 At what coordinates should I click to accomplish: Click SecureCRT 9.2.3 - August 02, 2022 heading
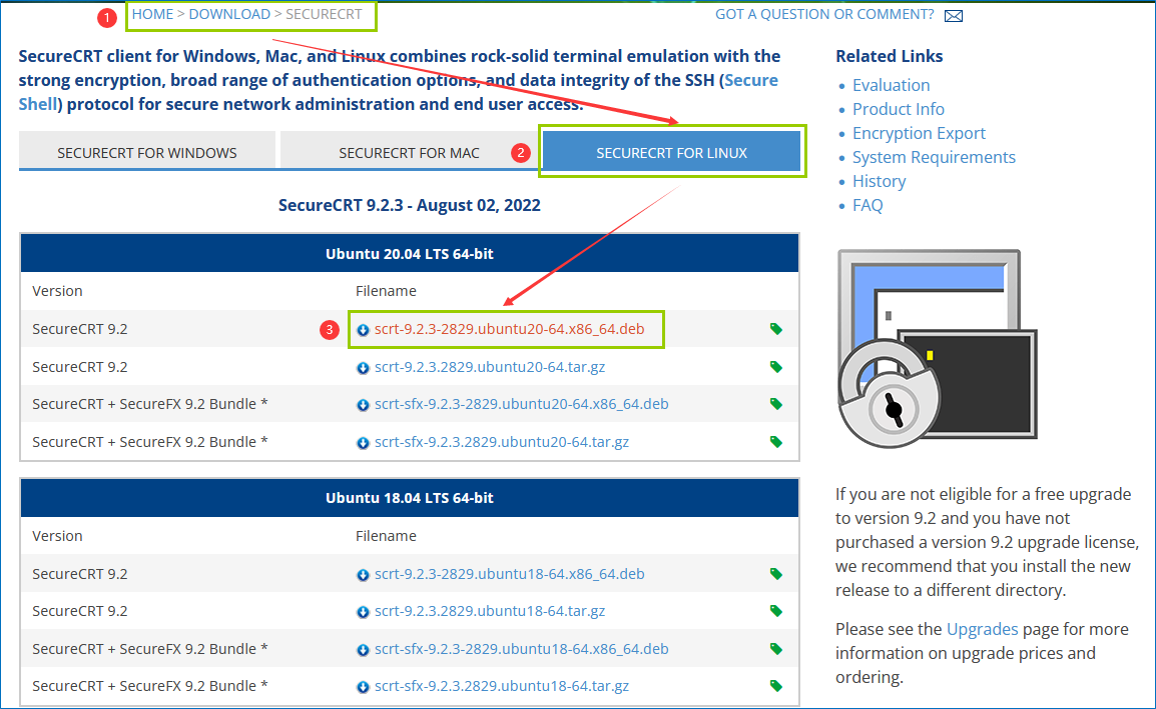(409, 205)
